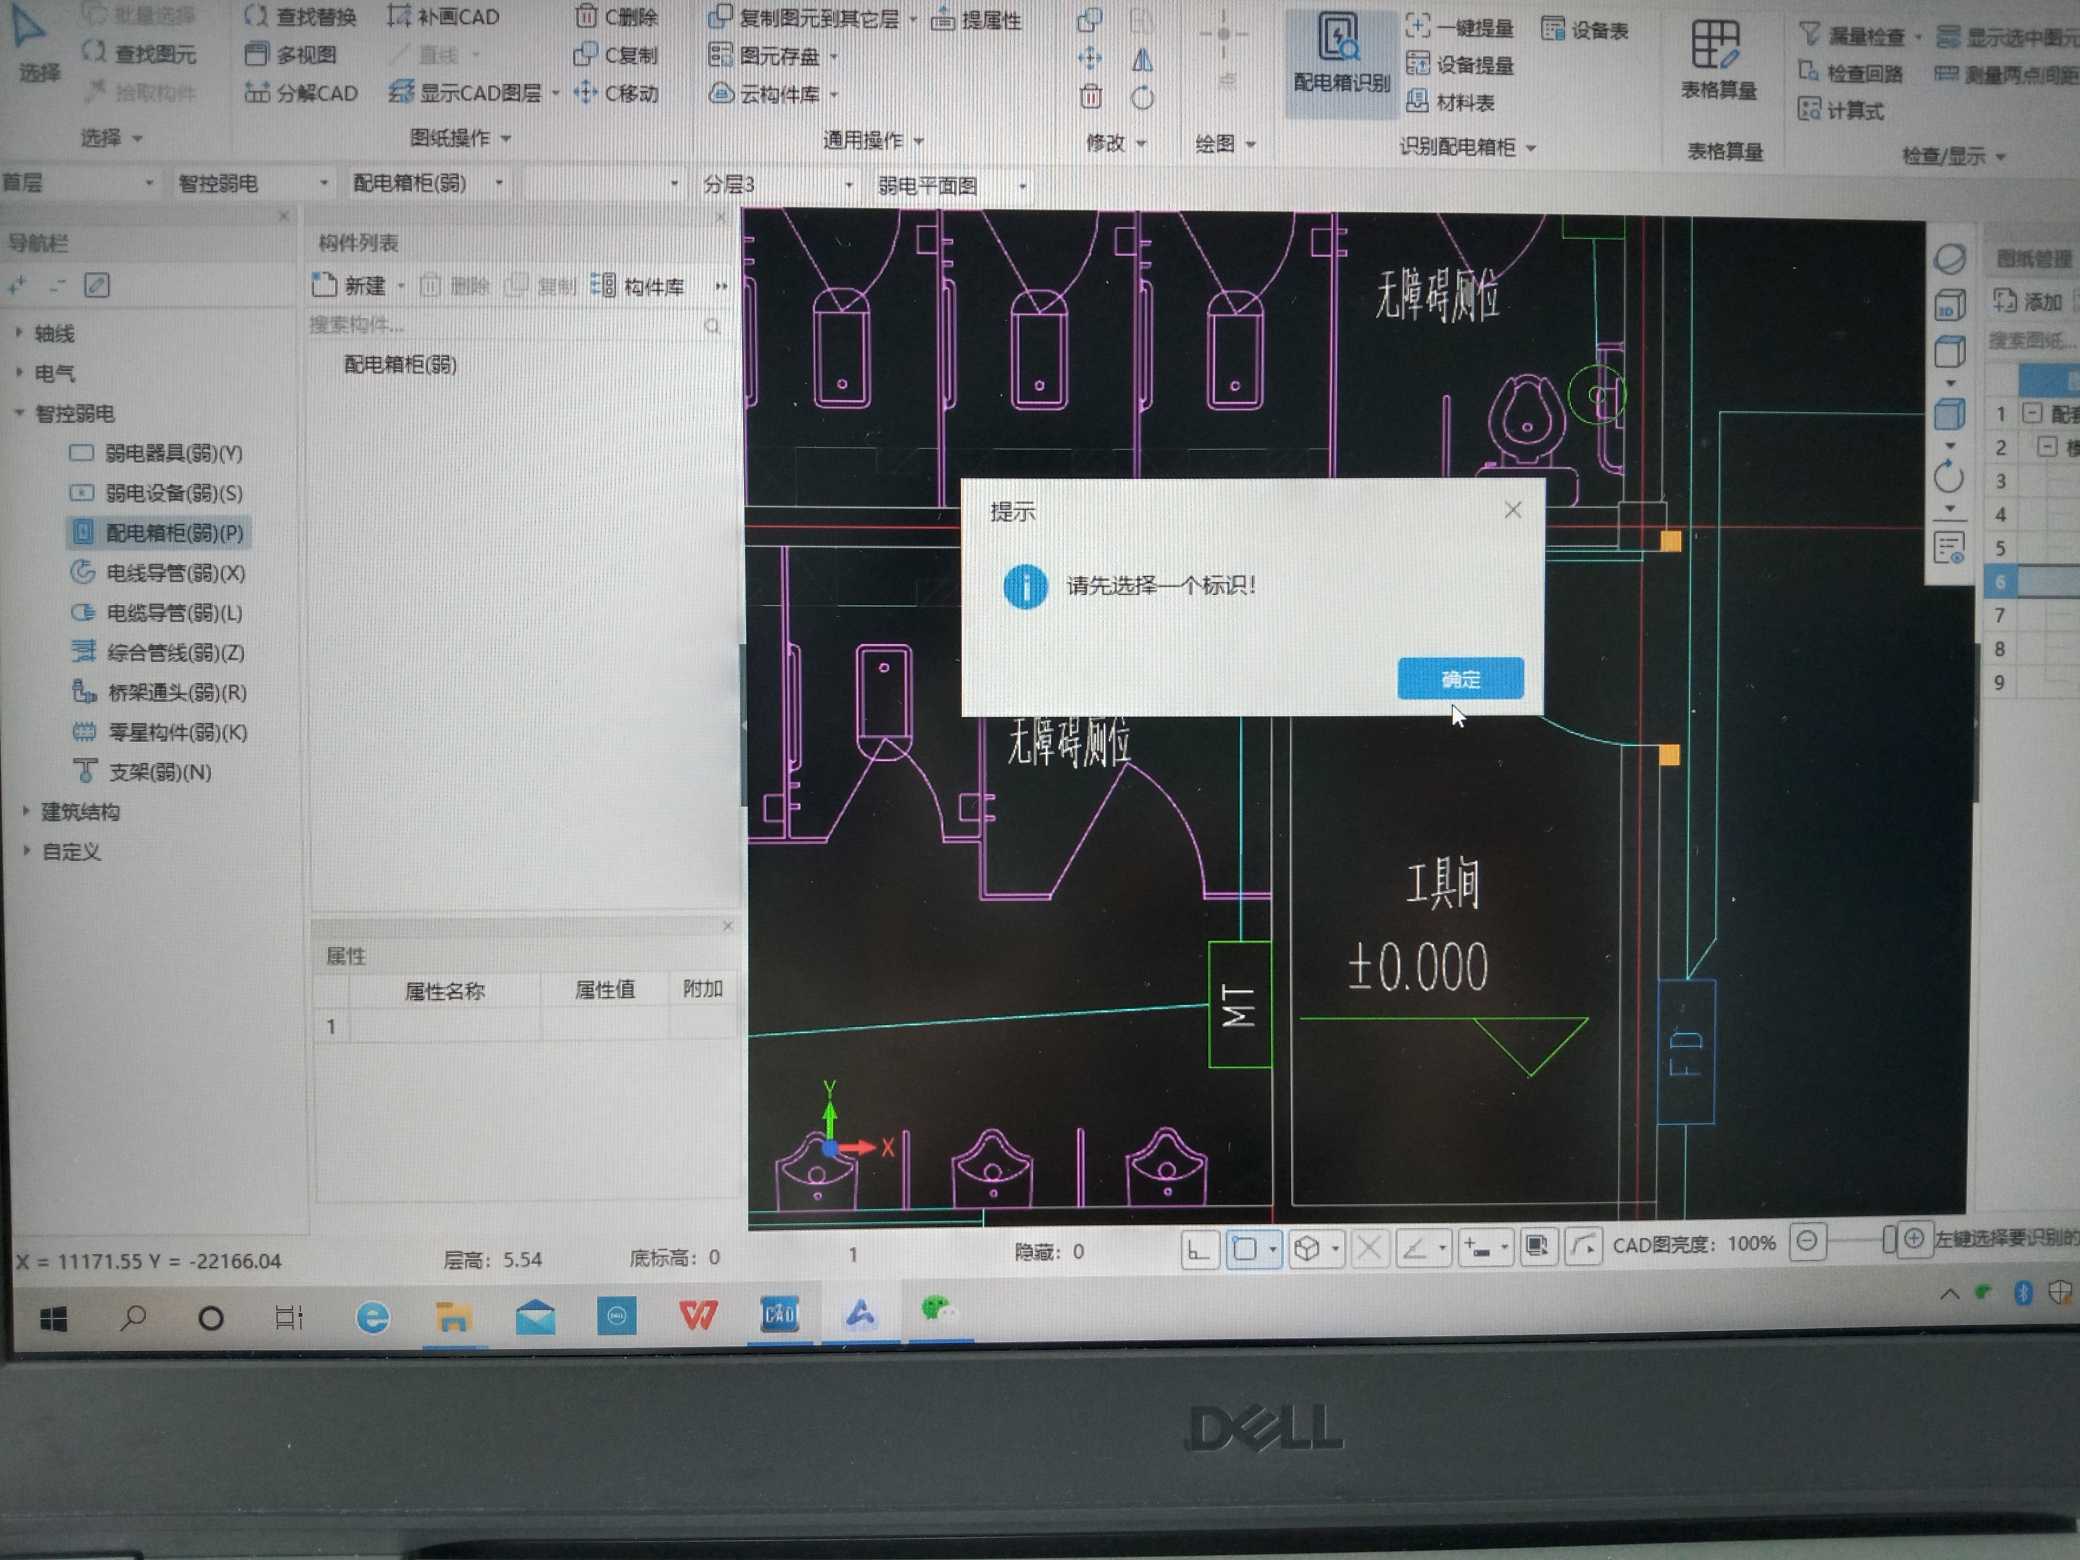Click 复制图元到其它层 tool
2080x1560 pixels.
(804, 18)
